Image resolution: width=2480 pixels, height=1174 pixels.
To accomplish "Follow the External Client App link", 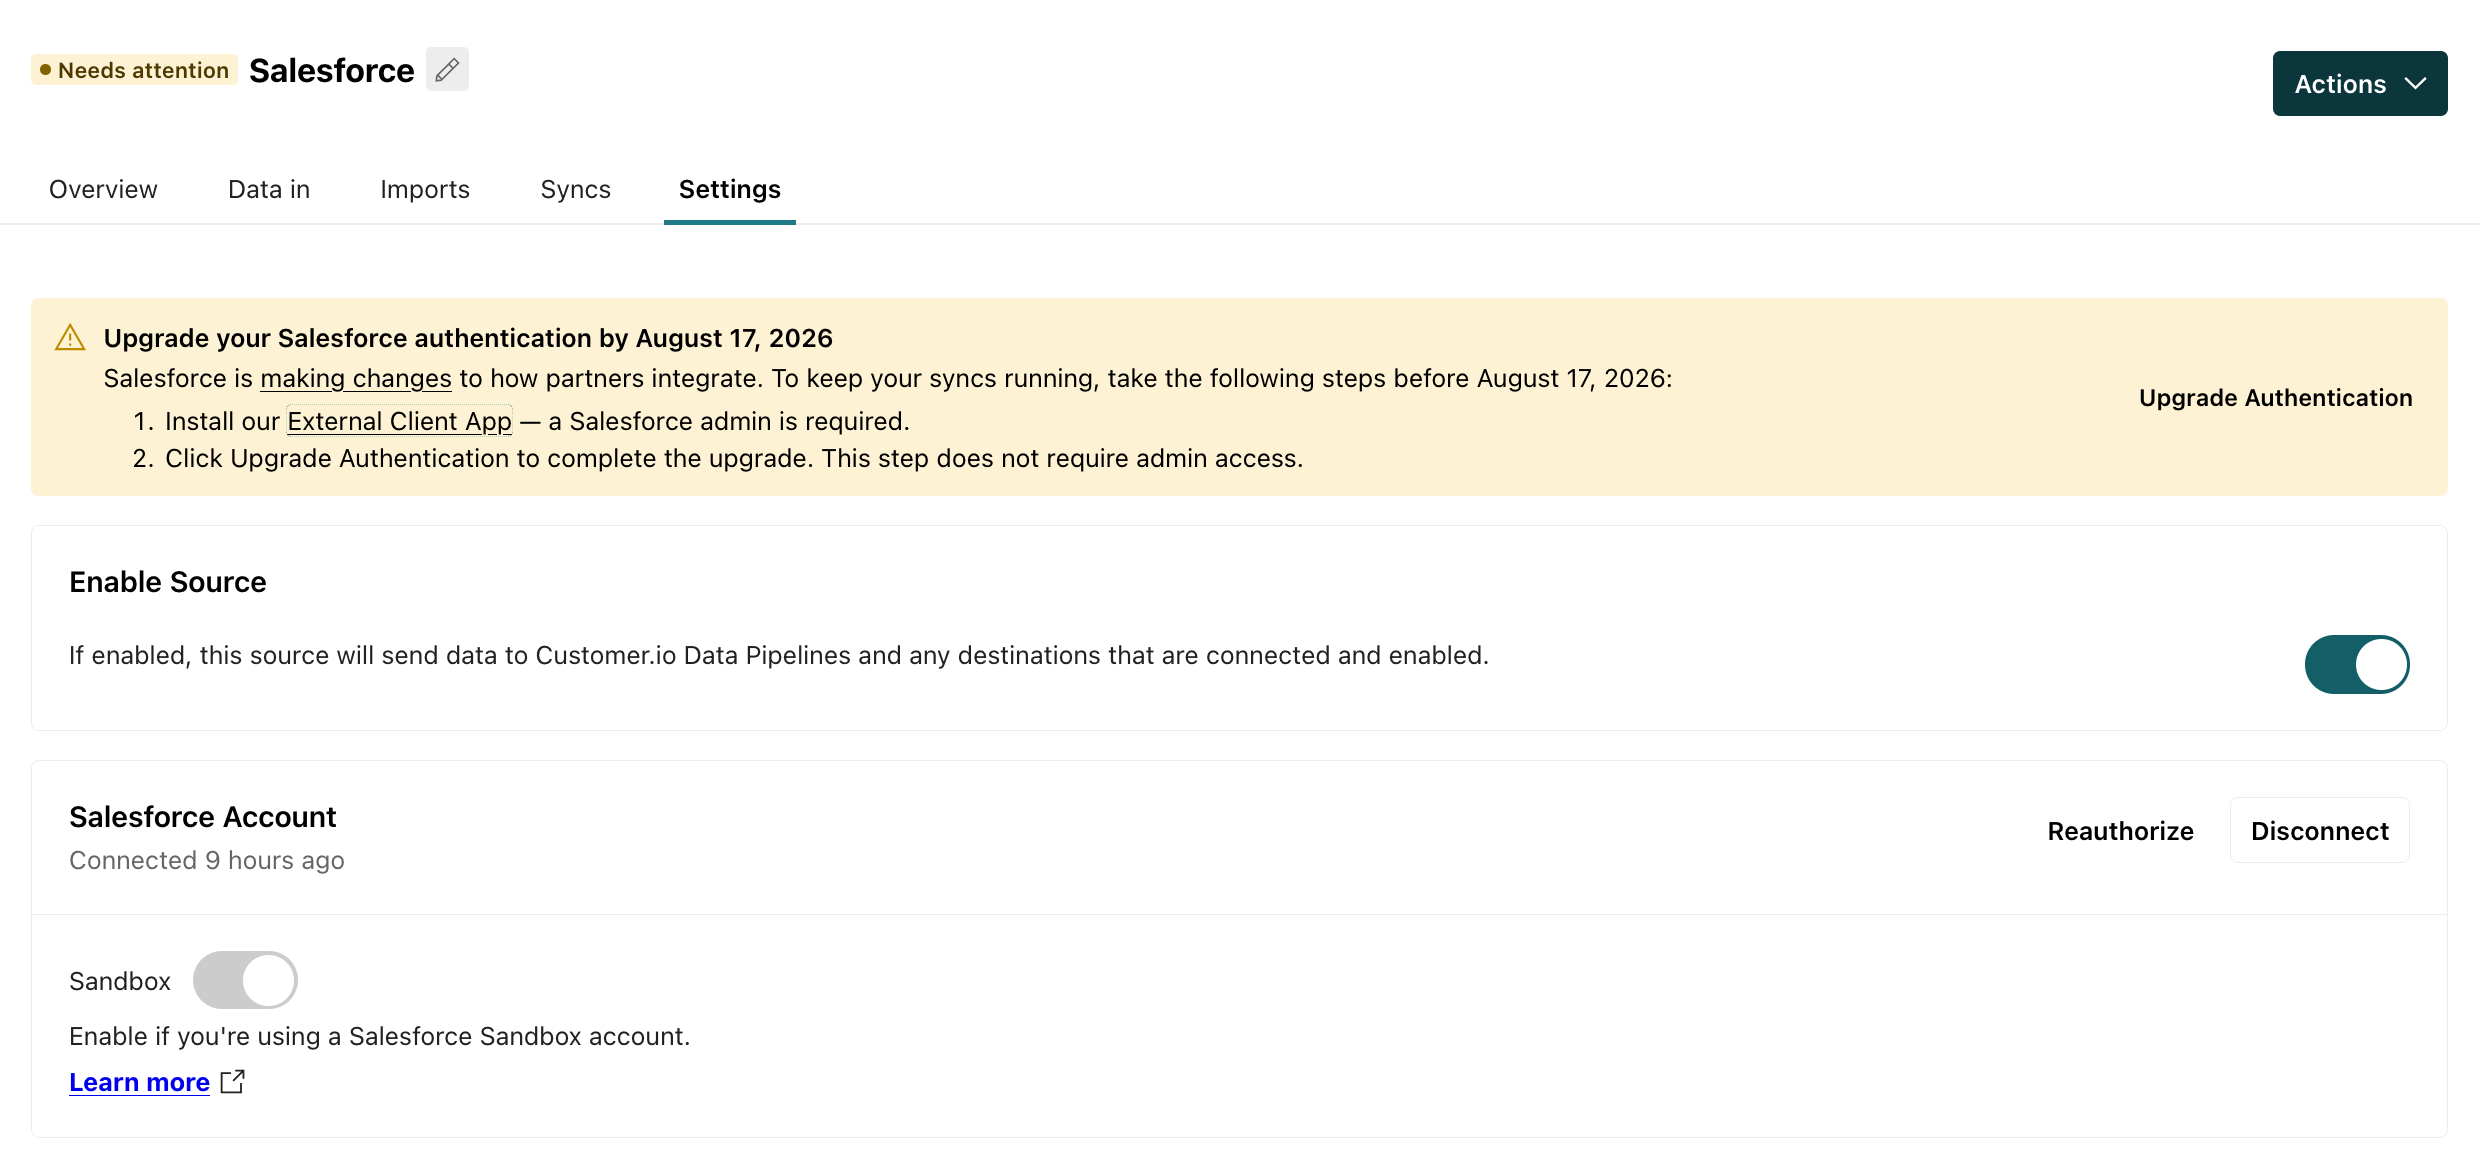I will (x=400, y=422).
